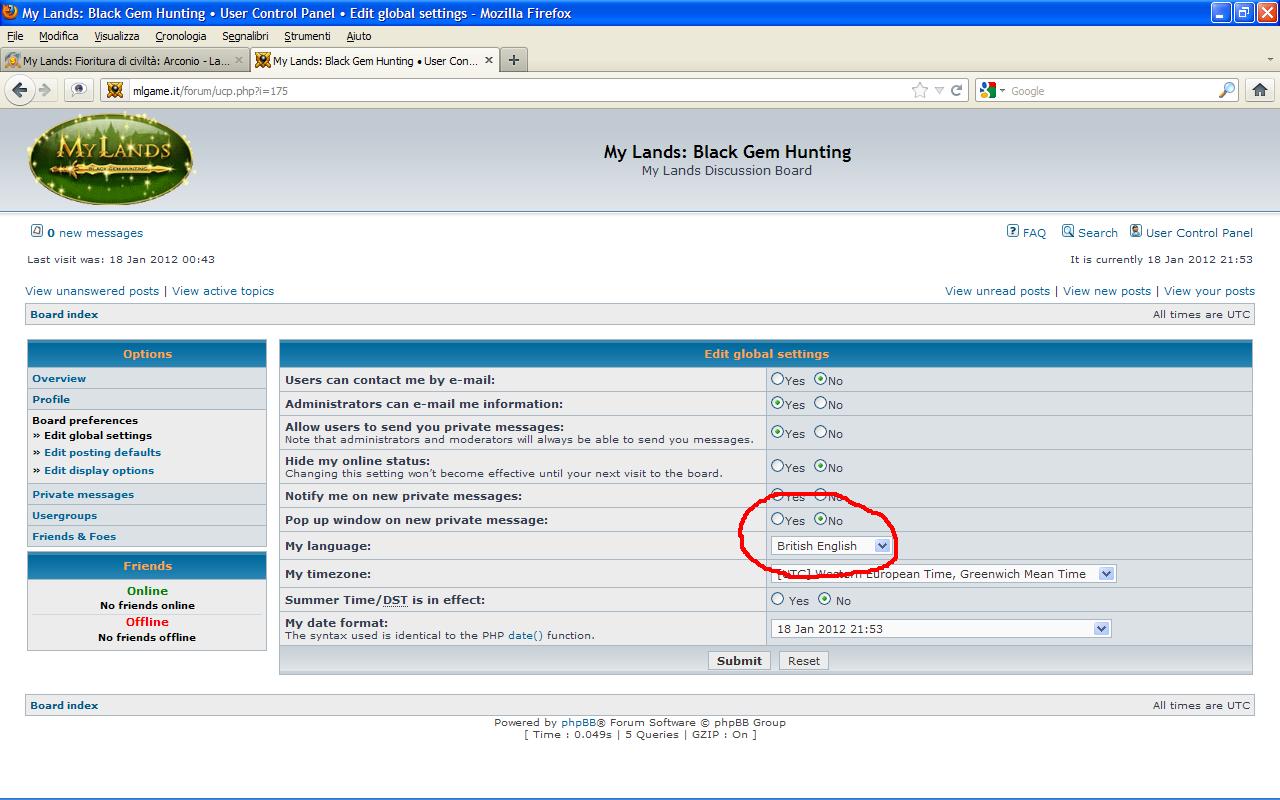Open a new browser tab with plus button

click(513, 60)
